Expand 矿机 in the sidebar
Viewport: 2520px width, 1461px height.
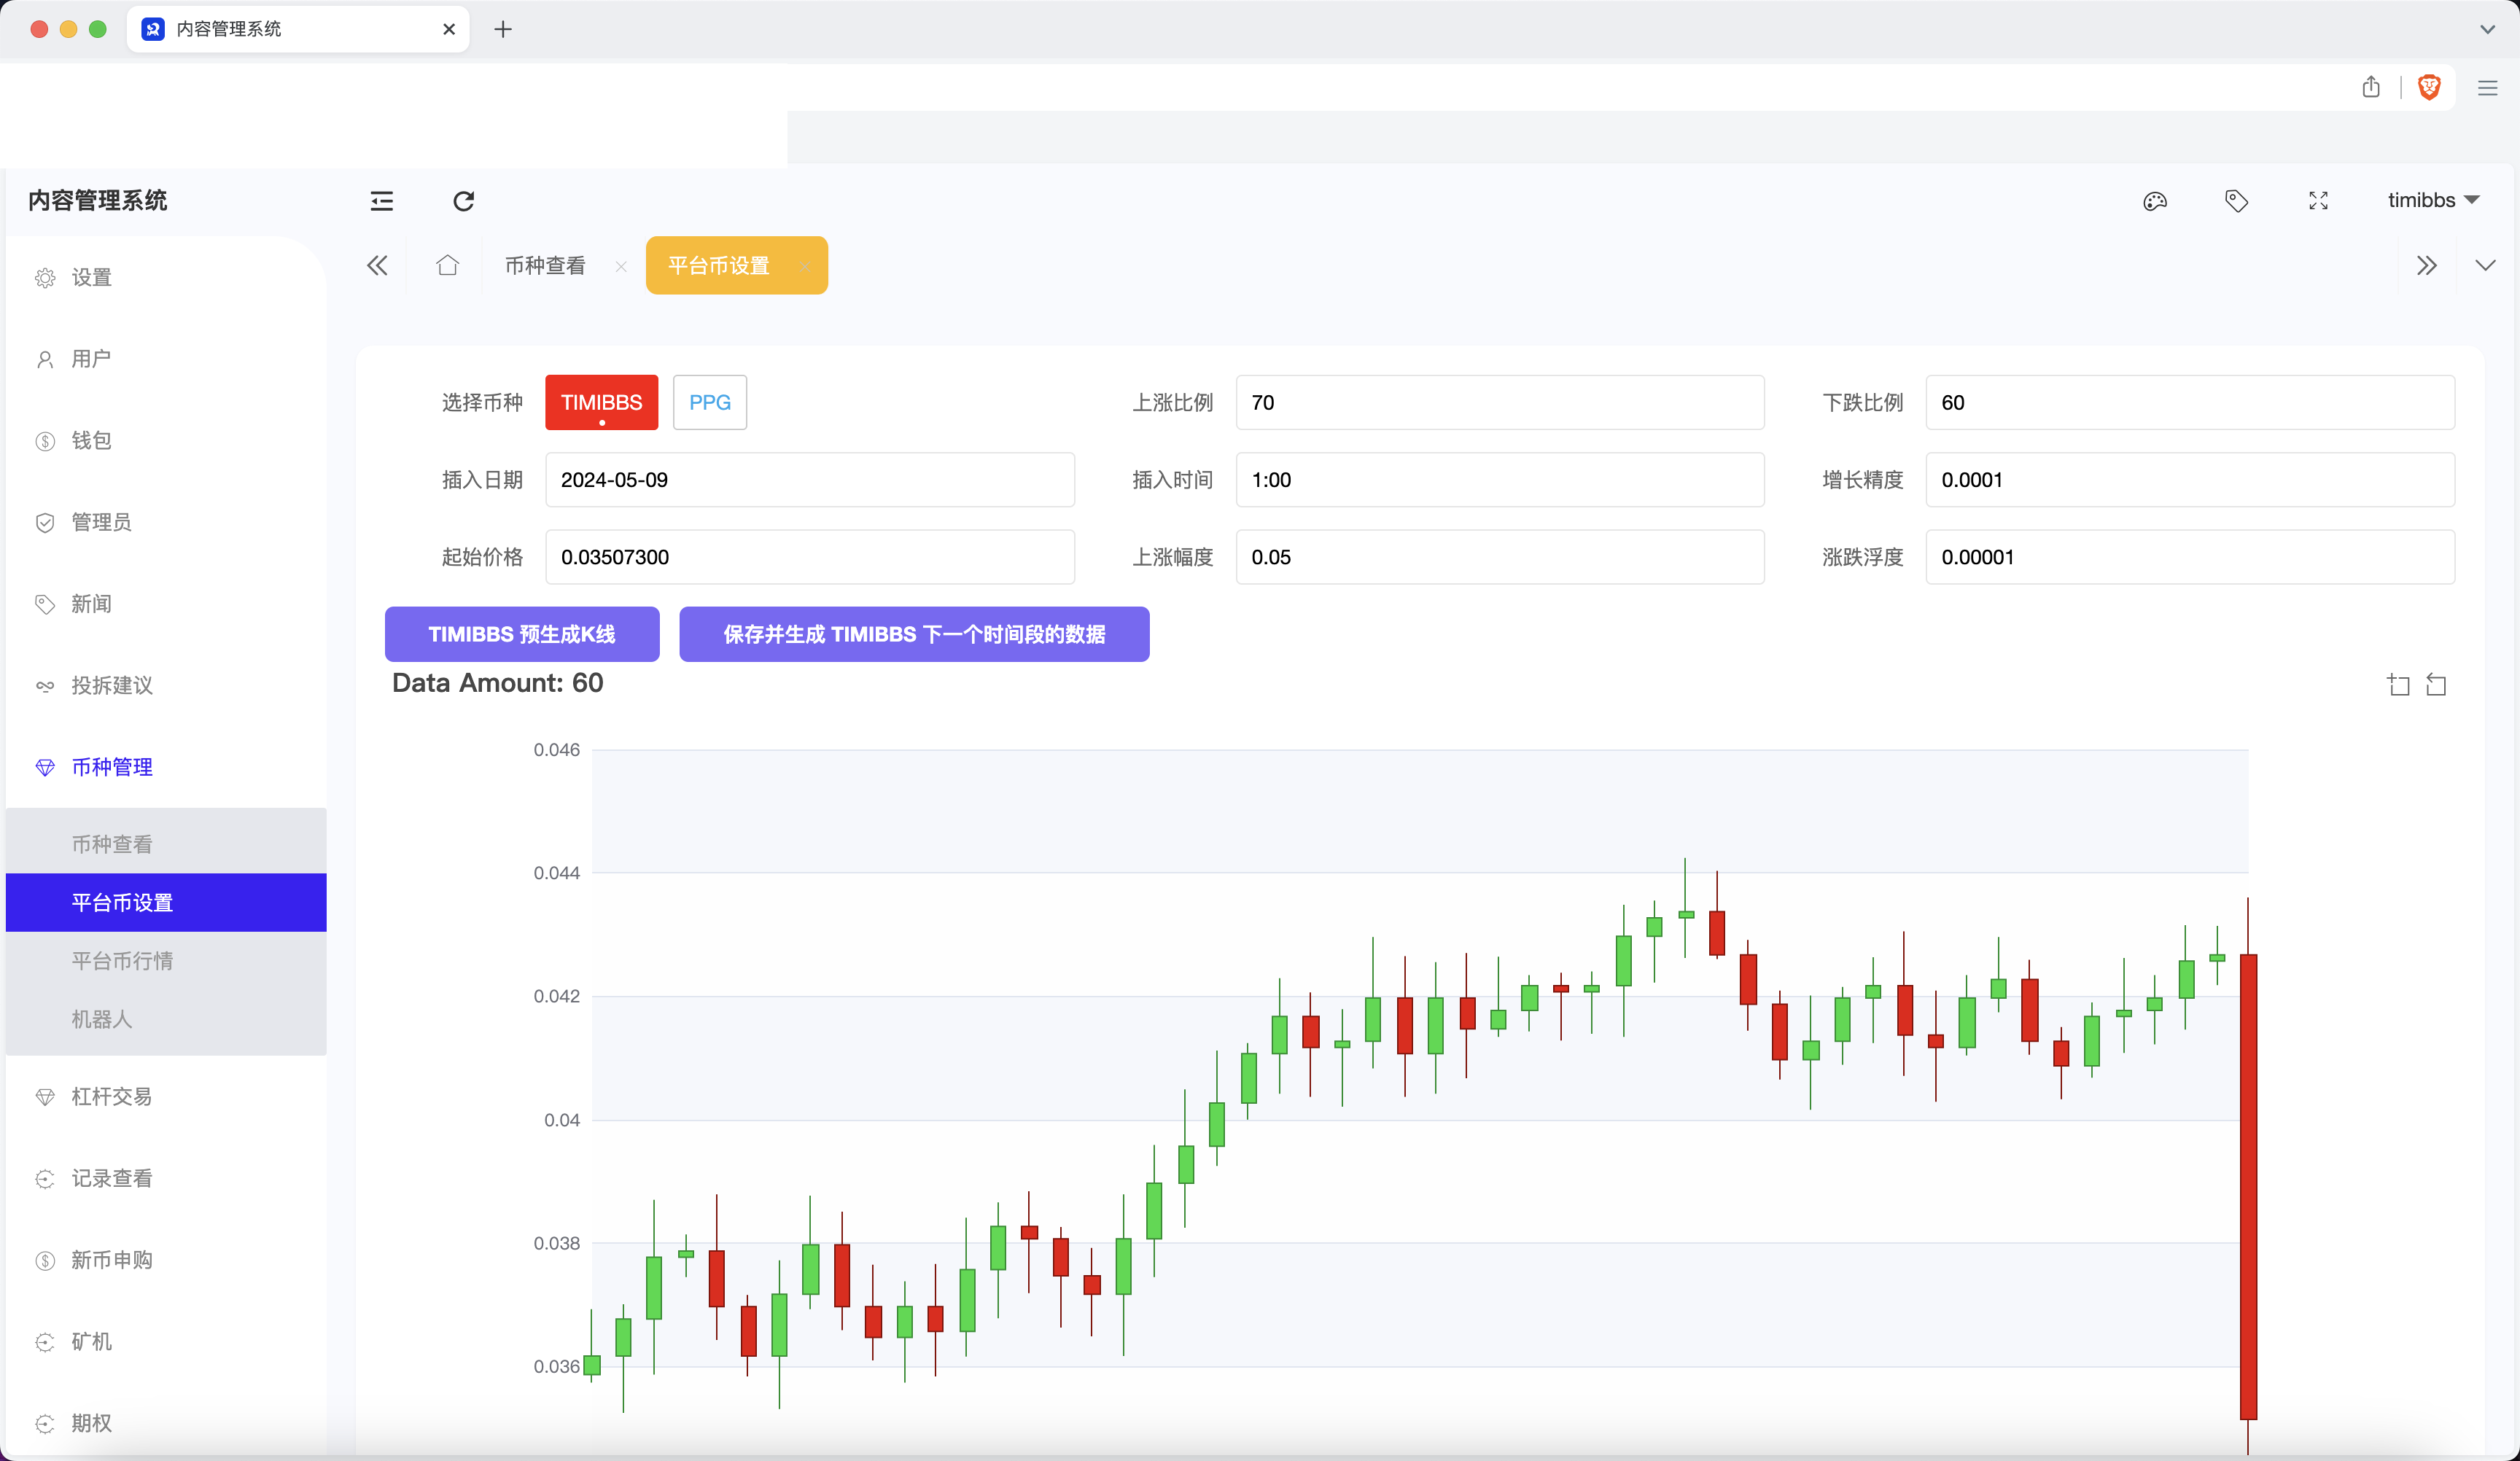166,1341
